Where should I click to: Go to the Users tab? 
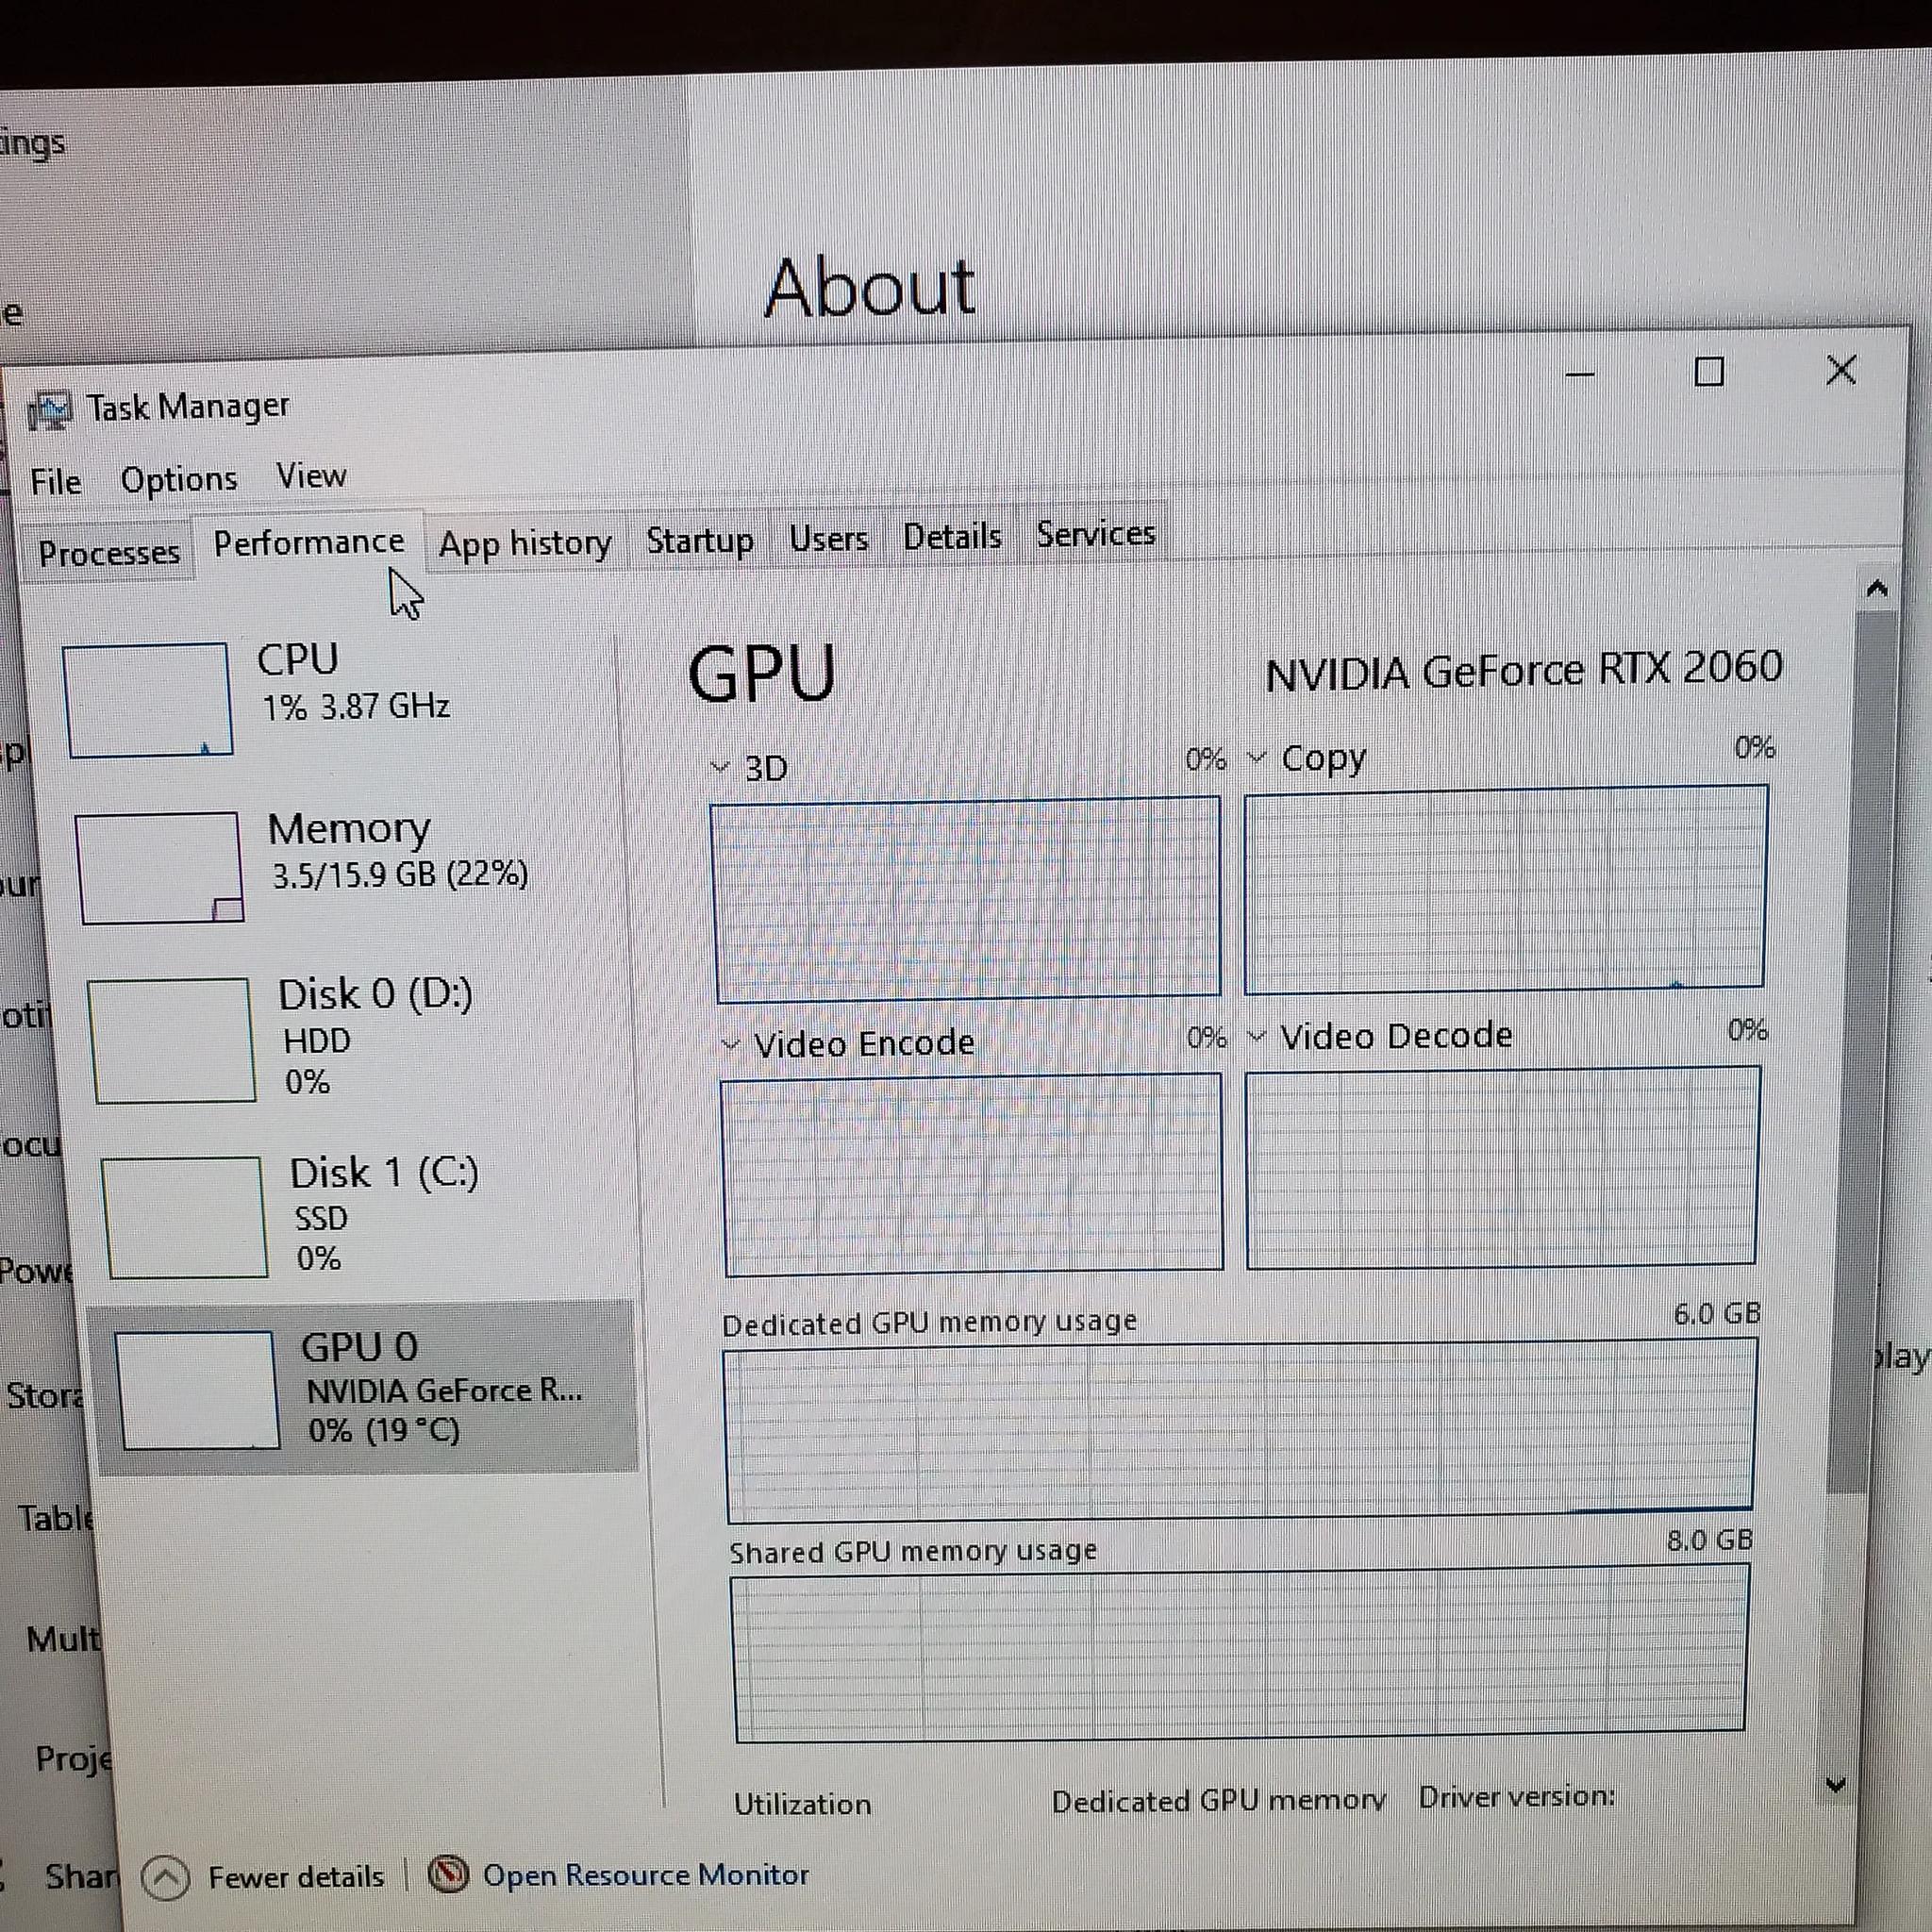[x=829, y=539]
